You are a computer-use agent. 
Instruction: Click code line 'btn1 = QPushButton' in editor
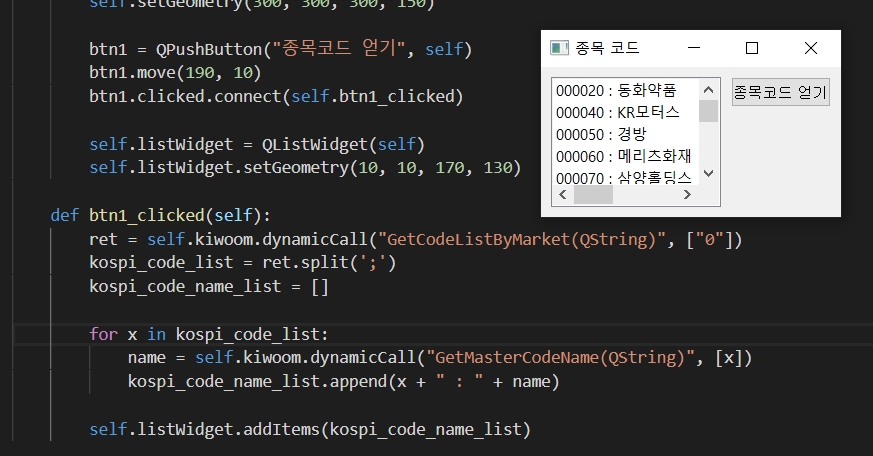pyautogui.click(x=281, y=49)
